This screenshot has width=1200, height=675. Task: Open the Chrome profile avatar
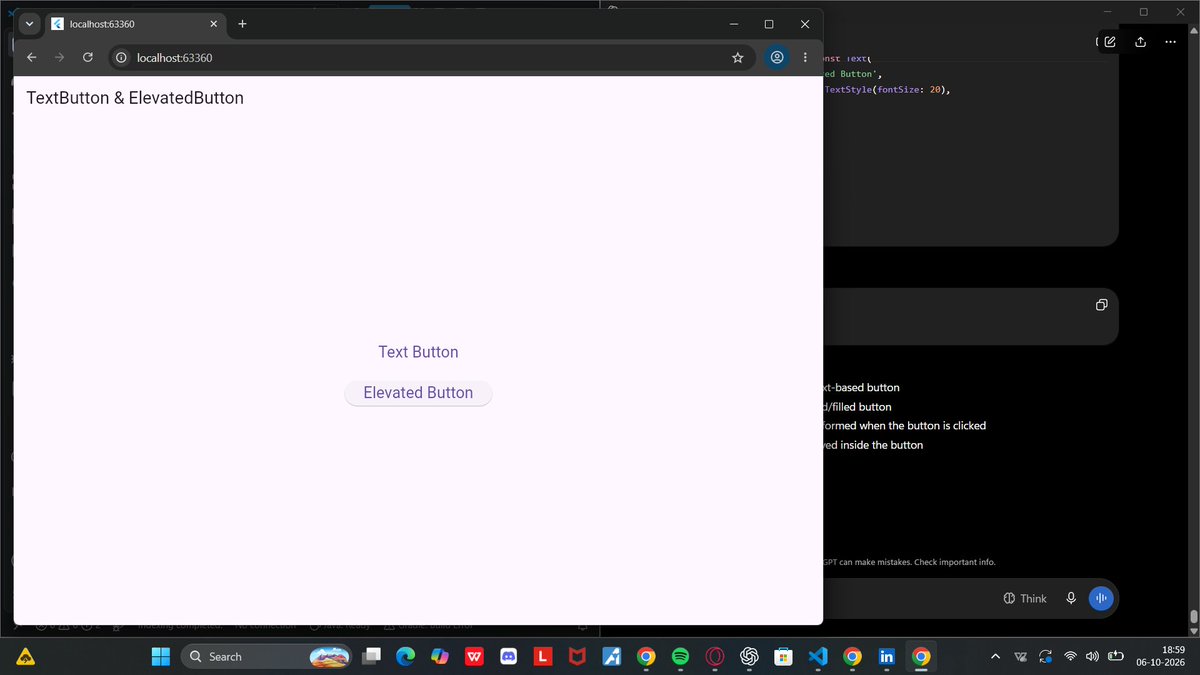pyautogui.click(x=777, y=58)
